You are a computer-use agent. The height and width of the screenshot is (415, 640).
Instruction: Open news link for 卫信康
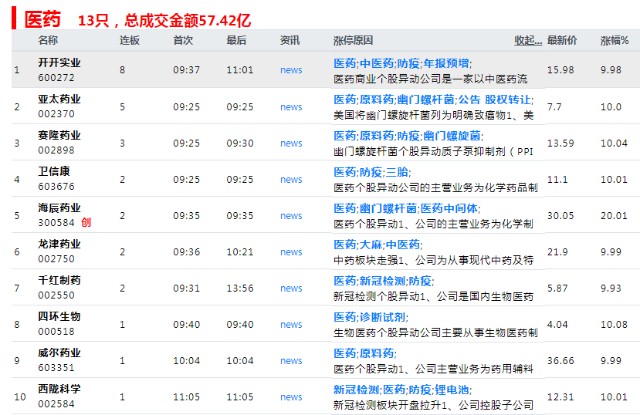click(291, 180)
